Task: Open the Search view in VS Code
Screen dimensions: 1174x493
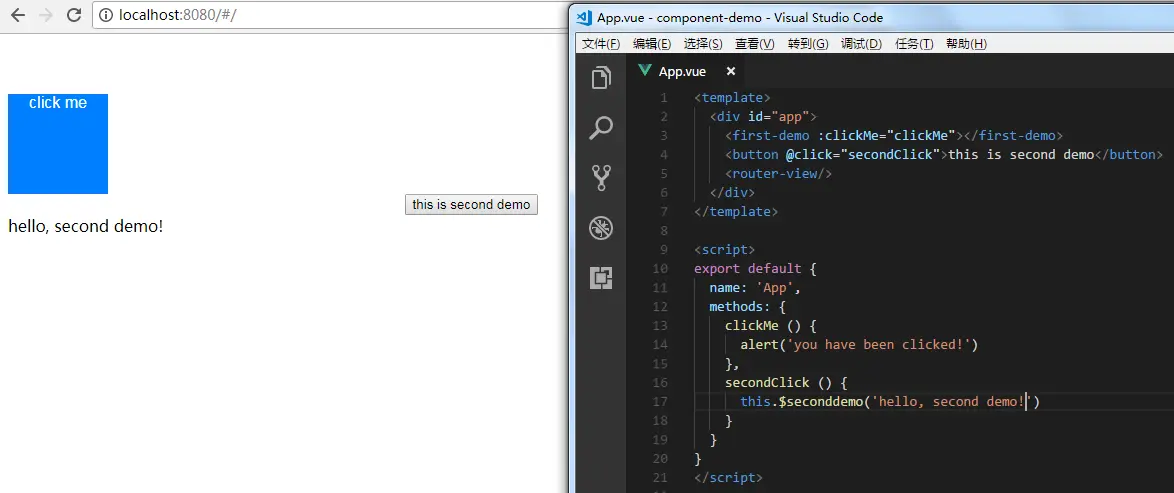Action: click(601, 128)
